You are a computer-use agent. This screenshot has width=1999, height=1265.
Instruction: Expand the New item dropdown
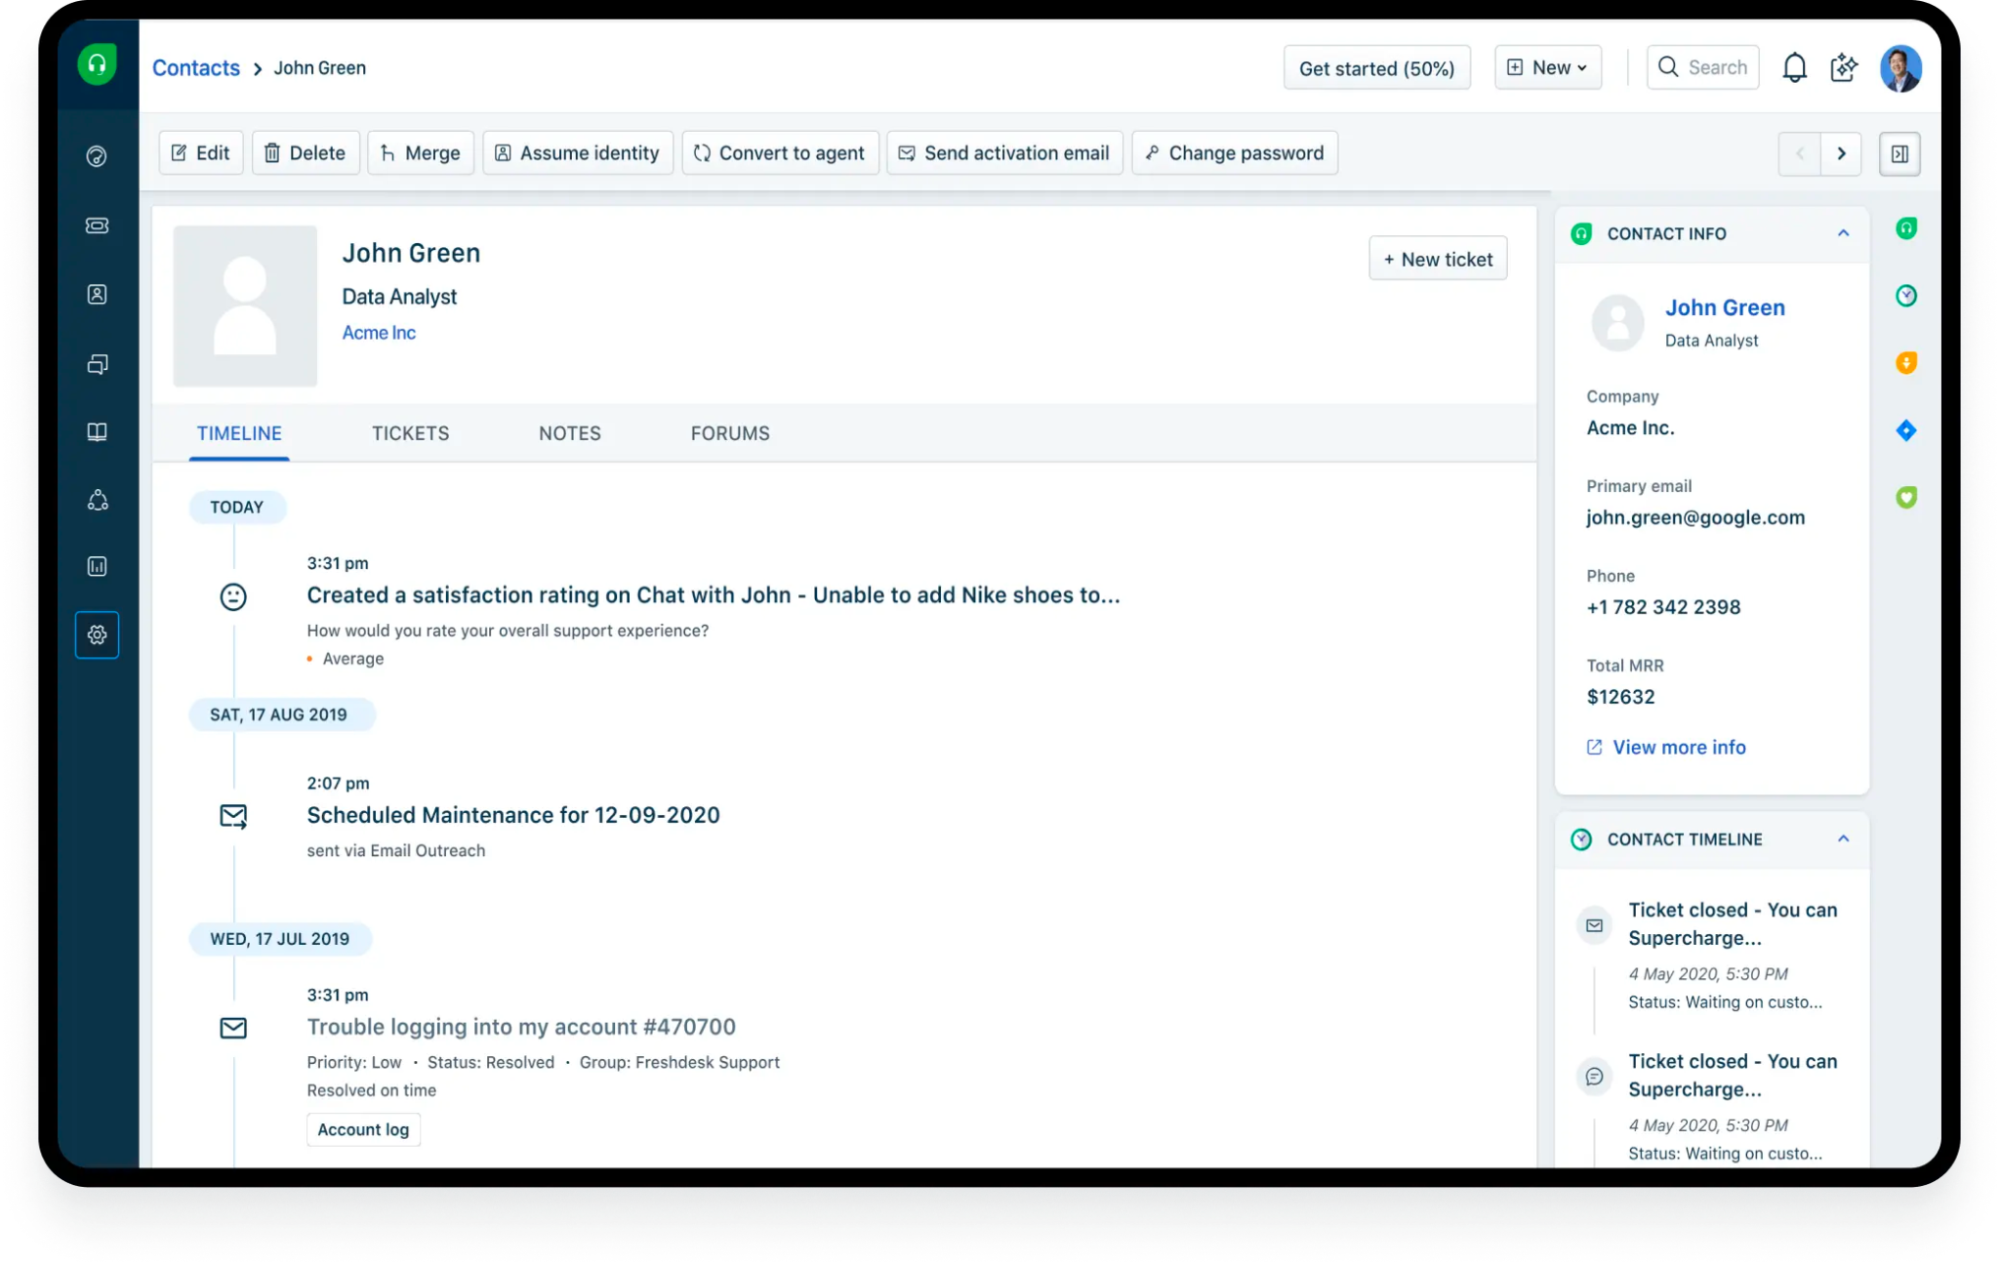[1549, 67]
